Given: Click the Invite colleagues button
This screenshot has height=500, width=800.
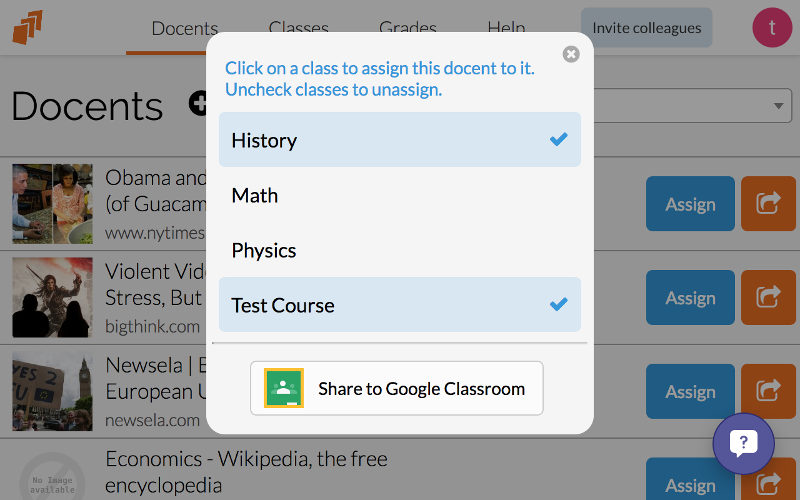Looking at the screenshot, I should click(x=646, y=28).
